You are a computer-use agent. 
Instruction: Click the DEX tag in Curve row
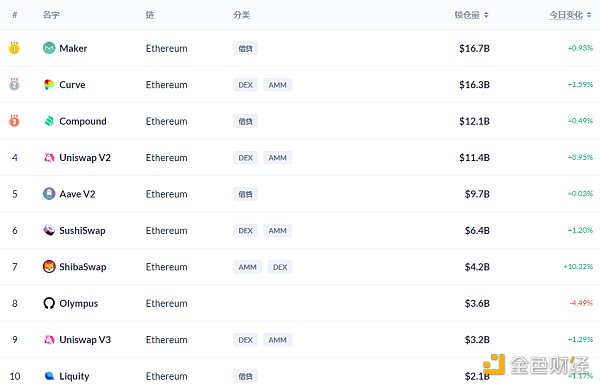tap(245, 85)
